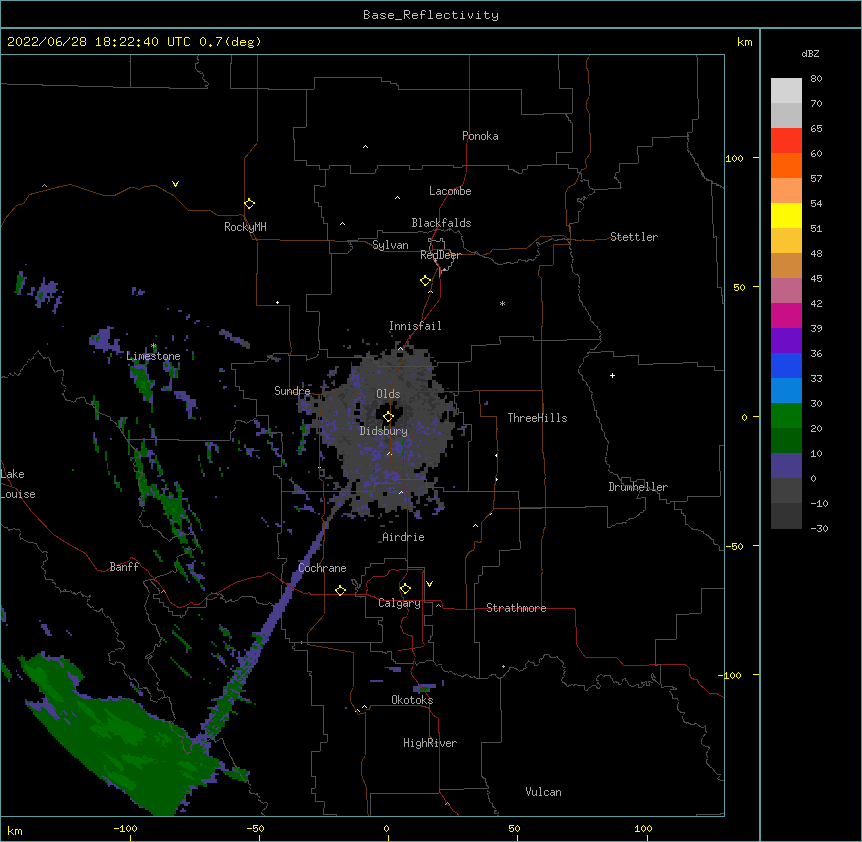This screenshot has width=862, height=842.
Task: Click the Banff label
Action: pos(124,567)
